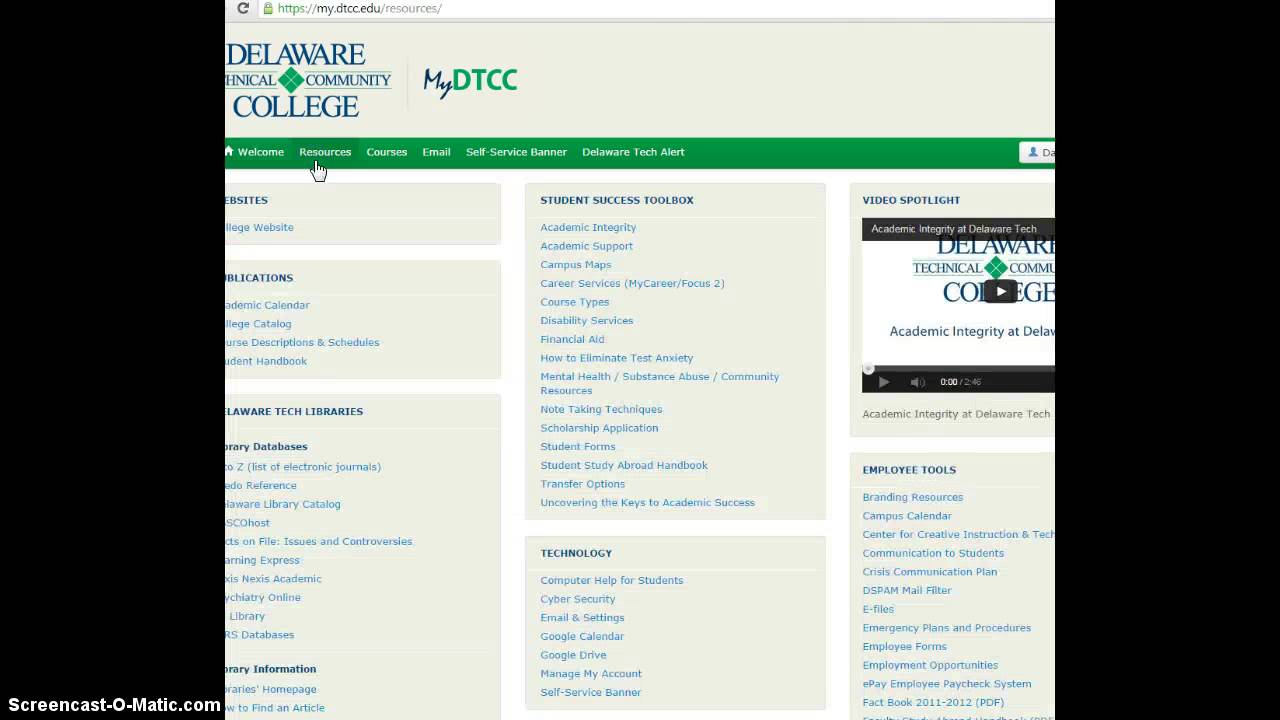Open the Note Taking Techniques link
Screen dimensions: 1280x720
601,409
